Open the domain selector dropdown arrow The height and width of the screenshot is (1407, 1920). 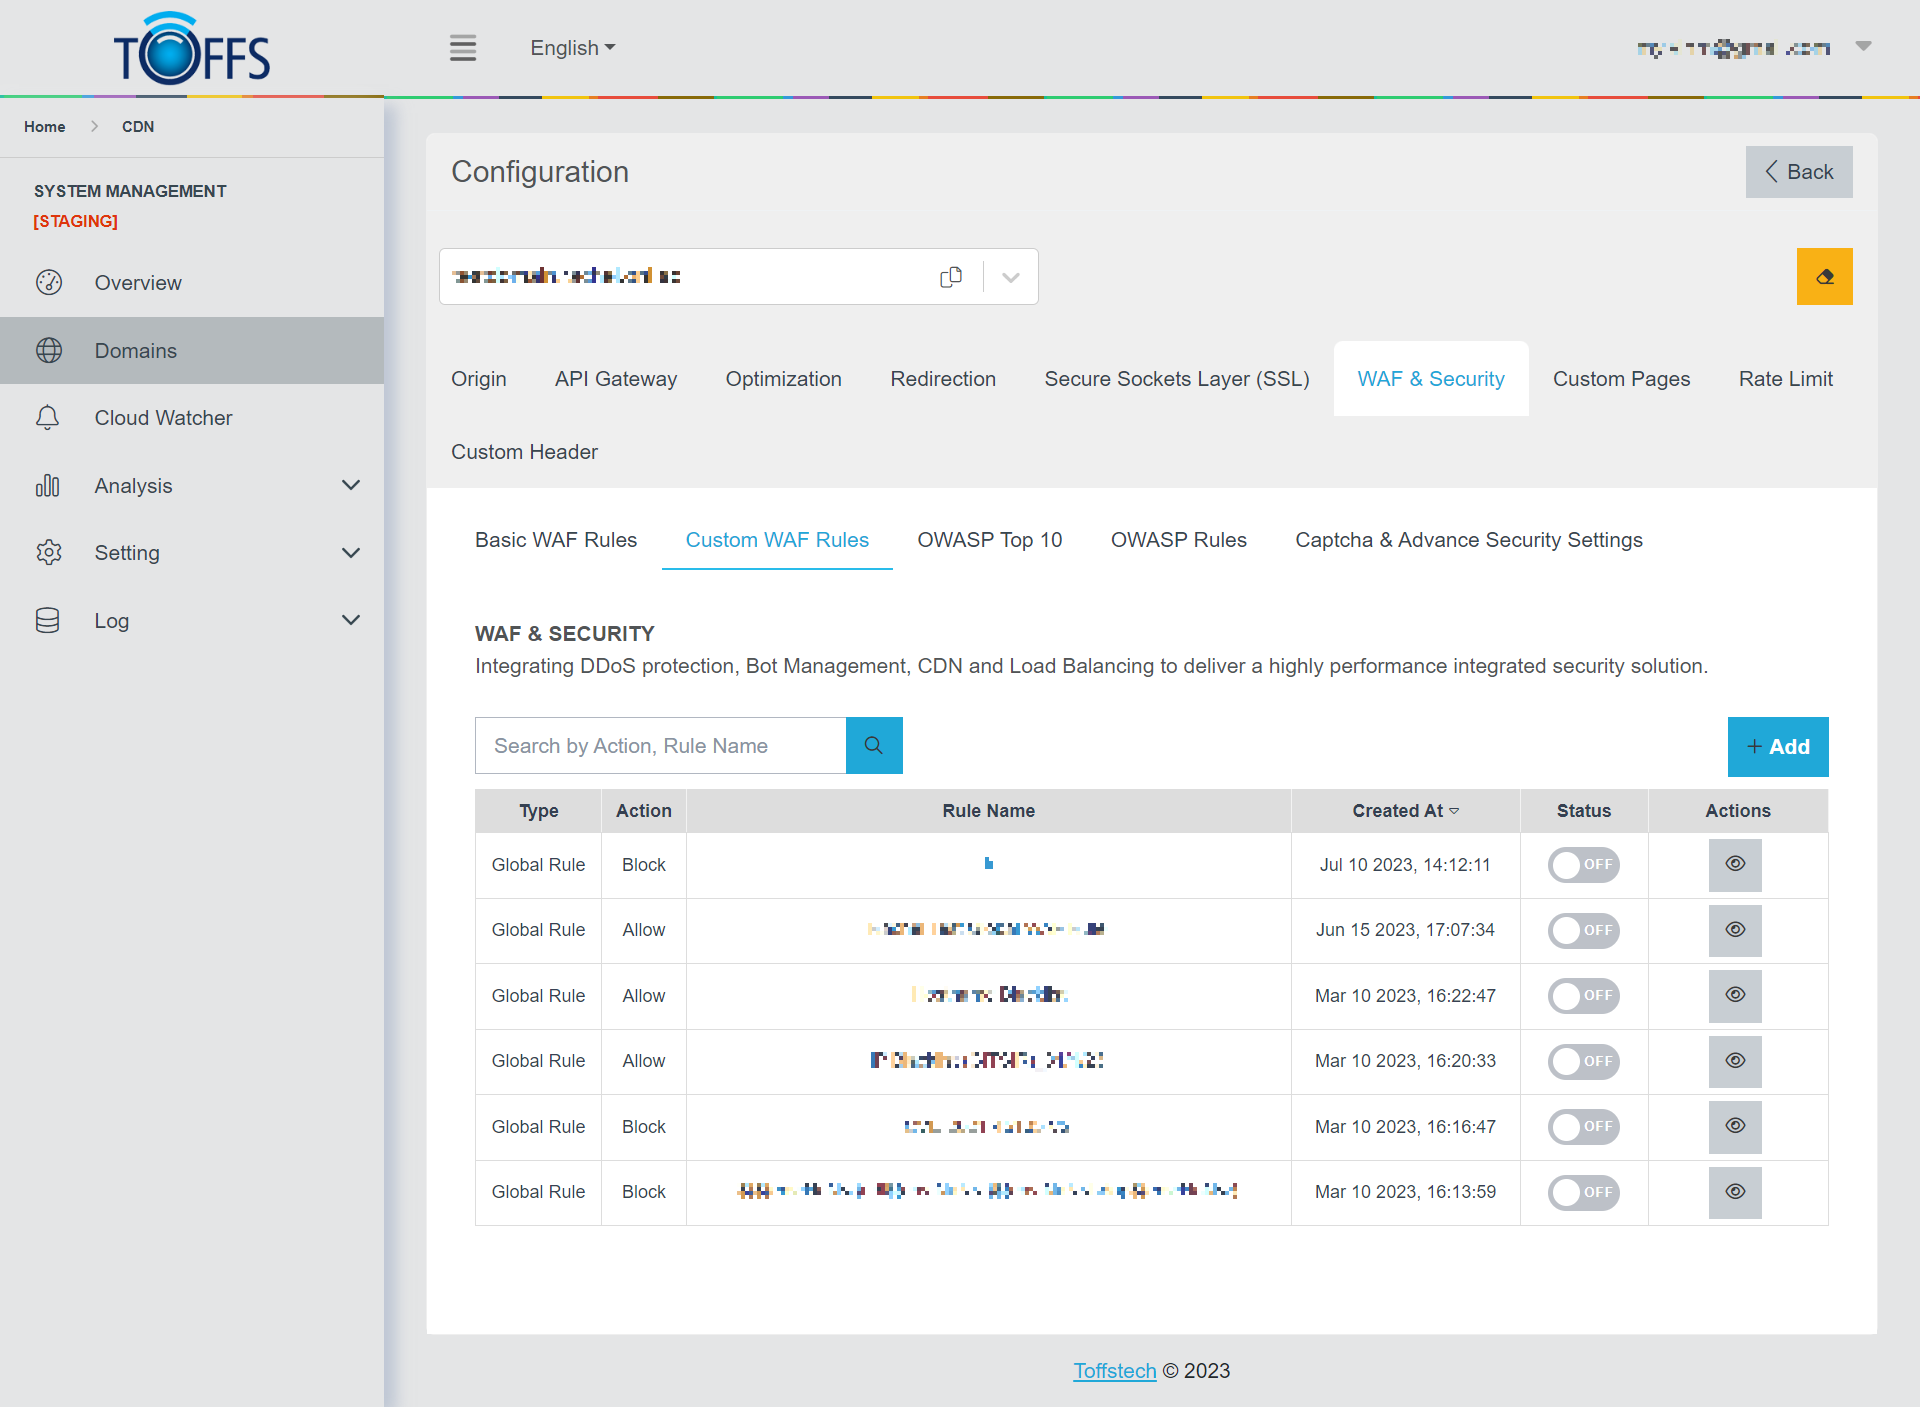(x=1011, y=277)
